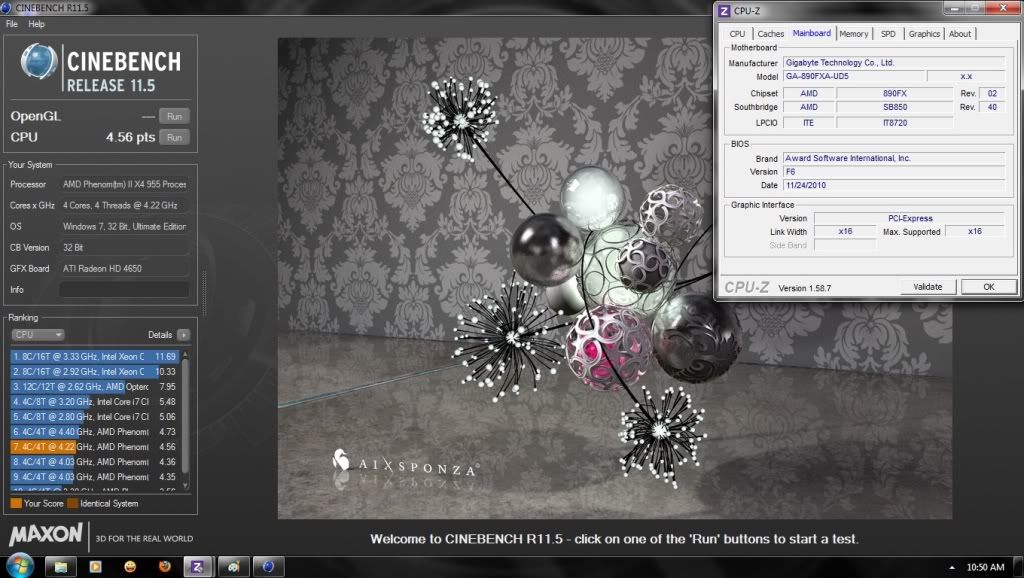This screenshot has width=1024, height=578.
Task: Click the Model field GA-890FXA-UD5
Action: pos(854,76)
